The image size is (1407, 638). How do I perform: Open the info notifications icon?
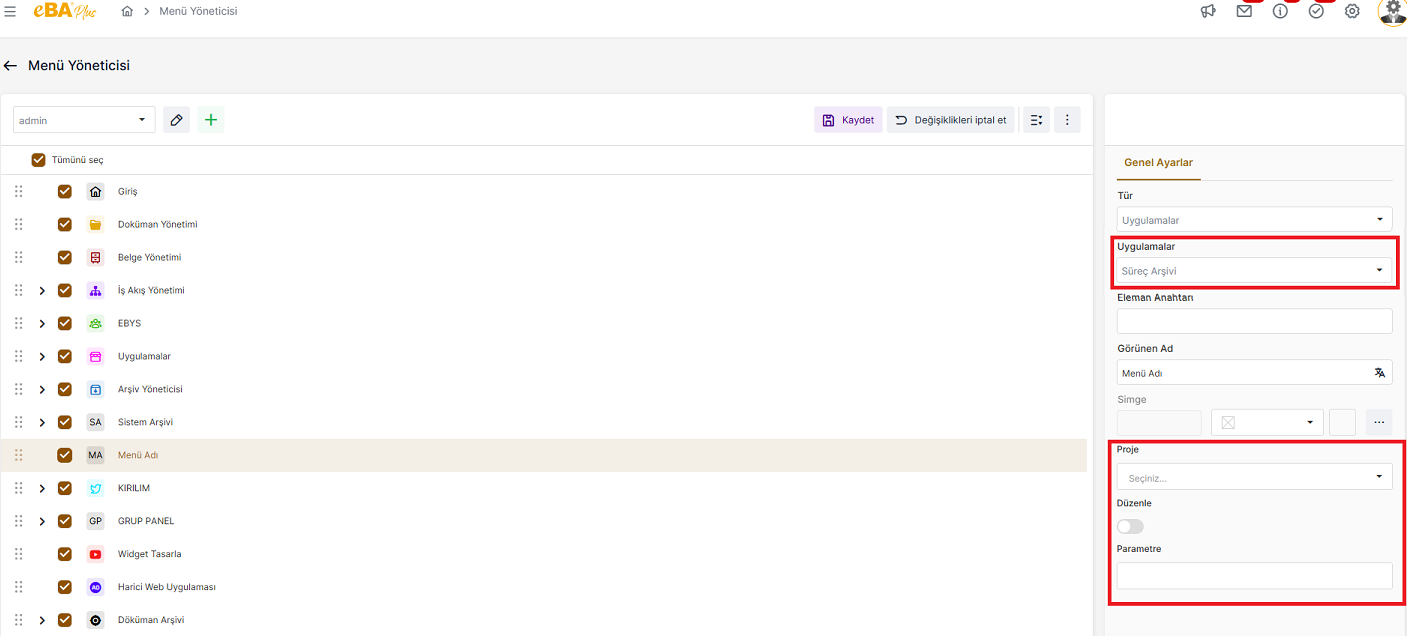tap(1280, 11)
